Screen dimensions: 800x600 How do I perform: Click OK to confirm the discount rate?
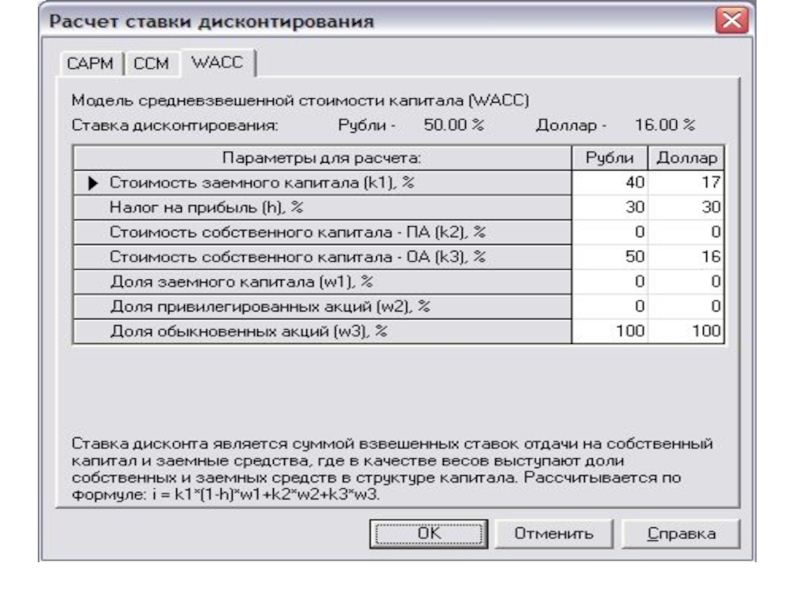[429, 534]
